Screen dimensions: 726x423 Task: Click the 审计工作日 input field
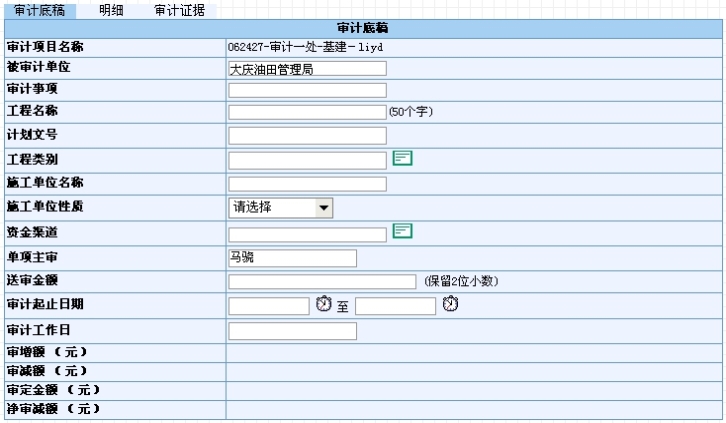(x=292, y=330)
